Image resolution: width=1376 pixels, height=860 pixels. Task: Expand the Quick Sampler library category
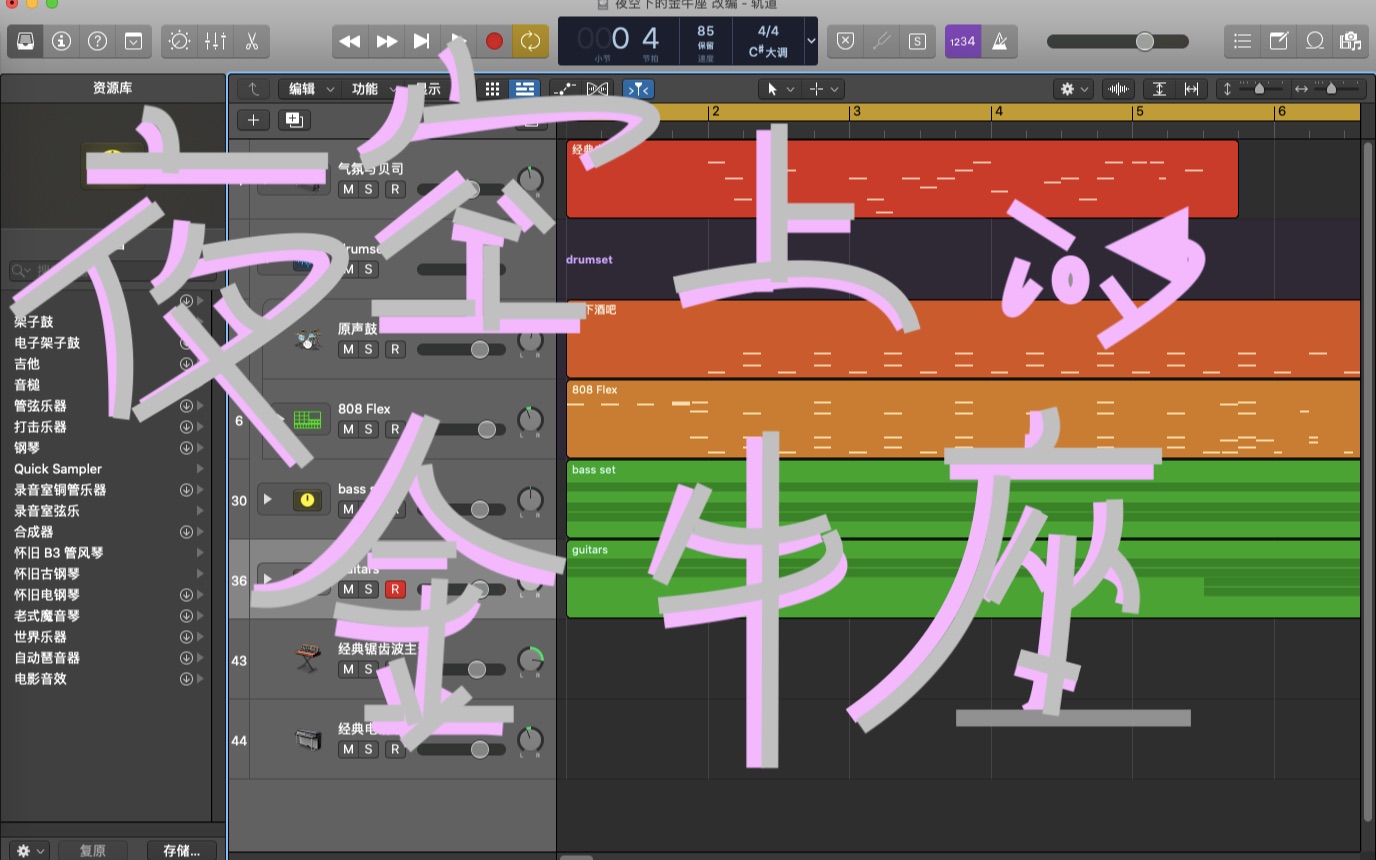(200, 469)
